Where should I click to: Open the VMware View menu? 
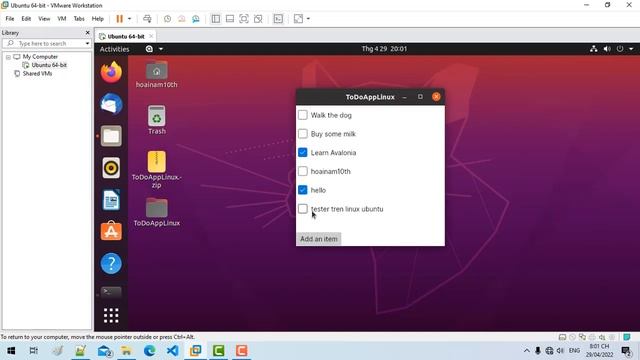click(x=44, y=19)
